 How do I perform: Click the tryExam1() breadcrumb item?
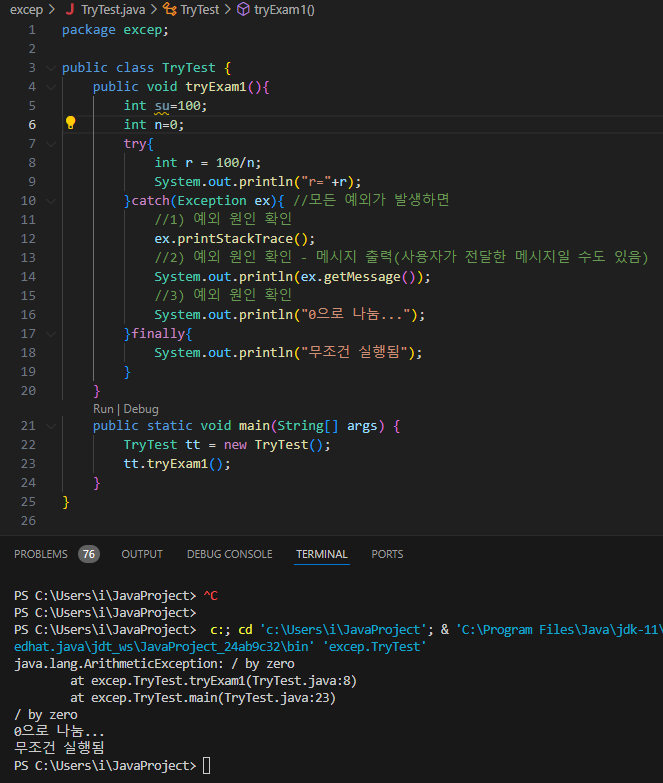[x=284, y=9]
